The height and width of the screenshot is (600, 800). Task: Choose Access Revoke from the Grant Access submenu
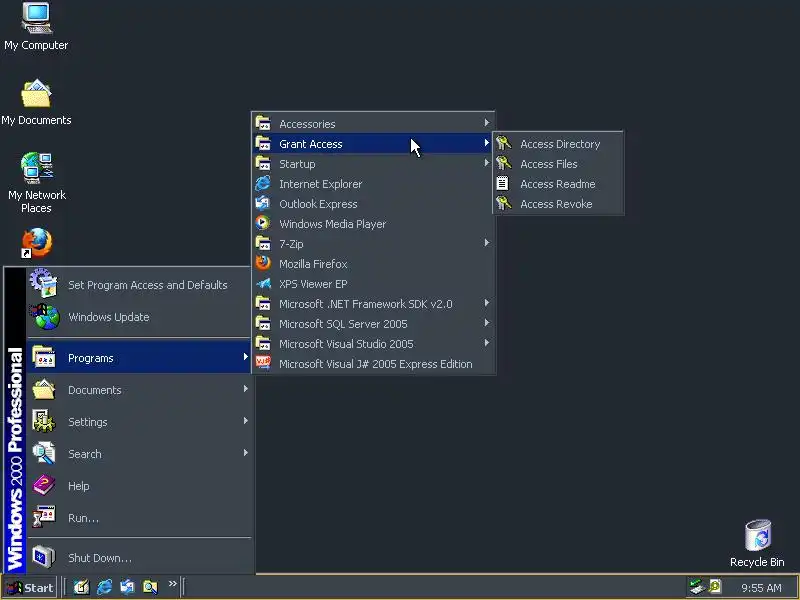click(x=558, y=204)
